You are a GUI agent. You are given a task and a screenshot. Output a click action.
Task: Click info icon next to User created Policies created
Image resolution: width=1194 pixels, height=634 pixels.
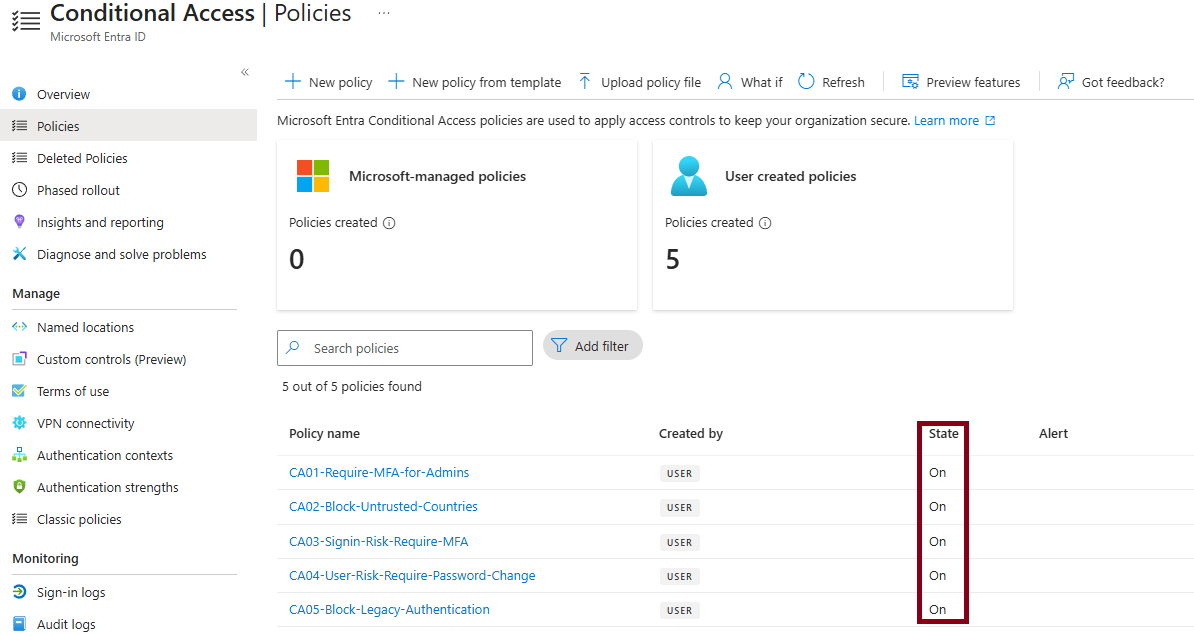[765, 223]
